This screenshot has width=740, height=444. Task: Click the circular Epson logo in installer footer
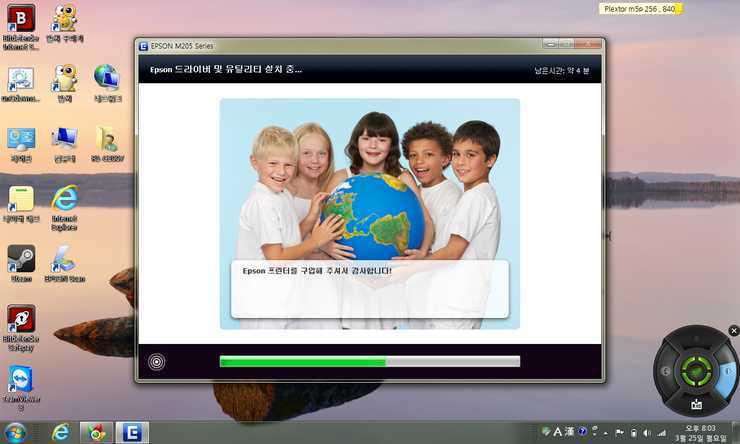pyautogui.click(x=157, y=361)
